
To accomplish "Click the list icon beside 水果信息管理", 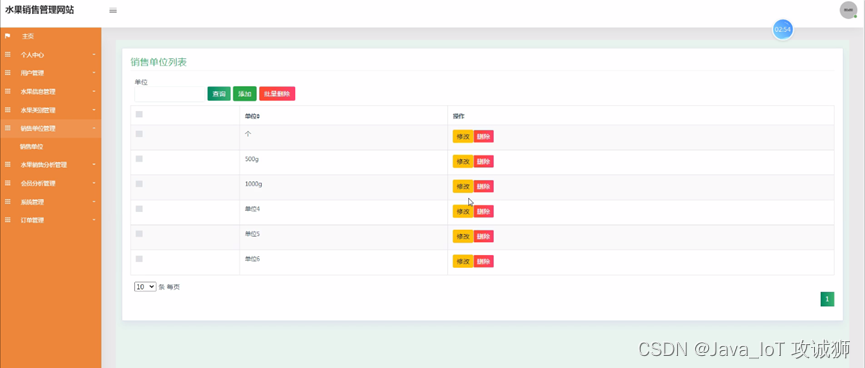I will click(x=8, y=92).
